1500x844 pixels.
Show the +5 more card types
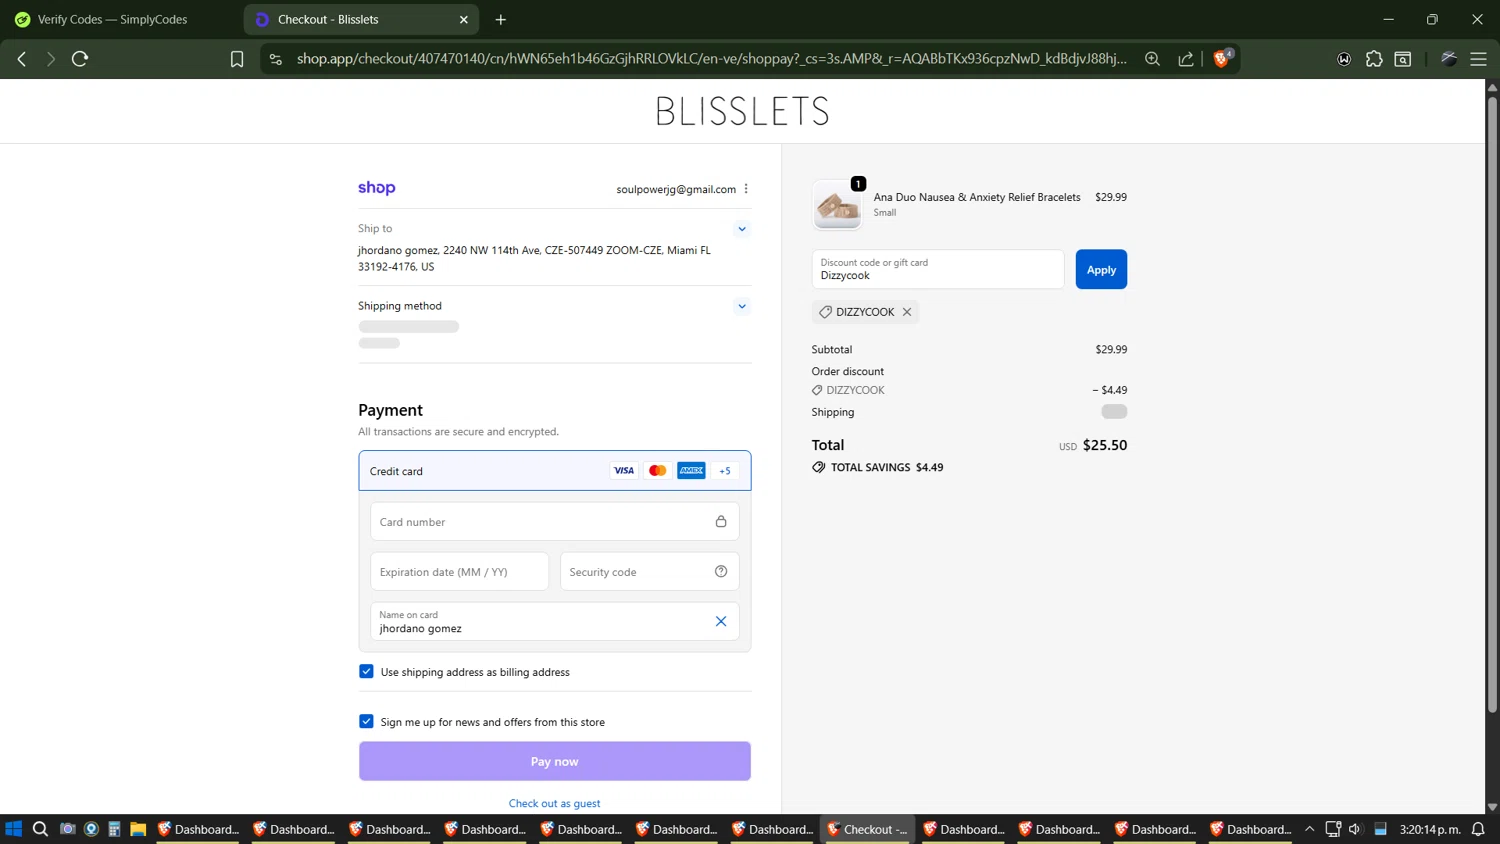coord(725,470)
